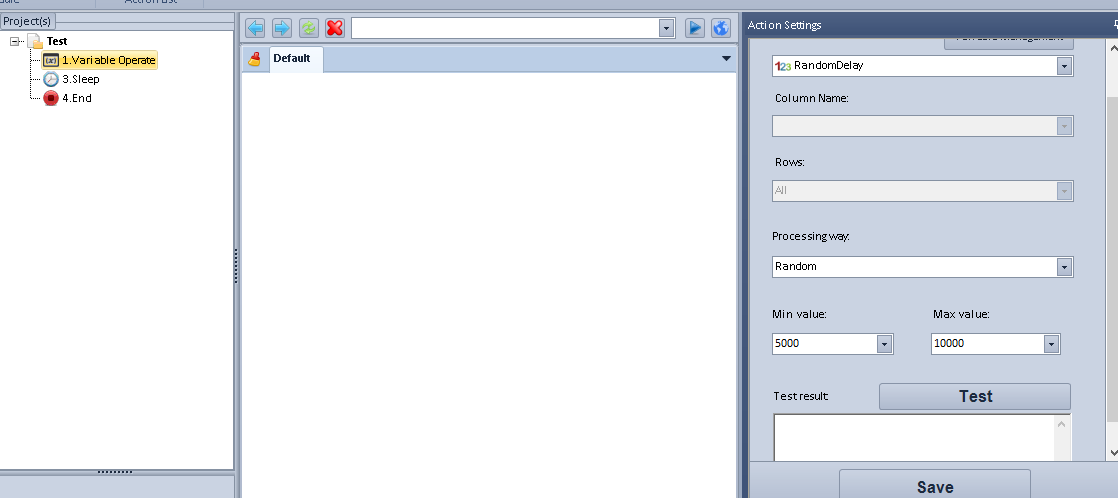Open the Max value 10000 dropdown arrow
The width and height of the screenshot is (1118, 498).
tap(1051, 344)
